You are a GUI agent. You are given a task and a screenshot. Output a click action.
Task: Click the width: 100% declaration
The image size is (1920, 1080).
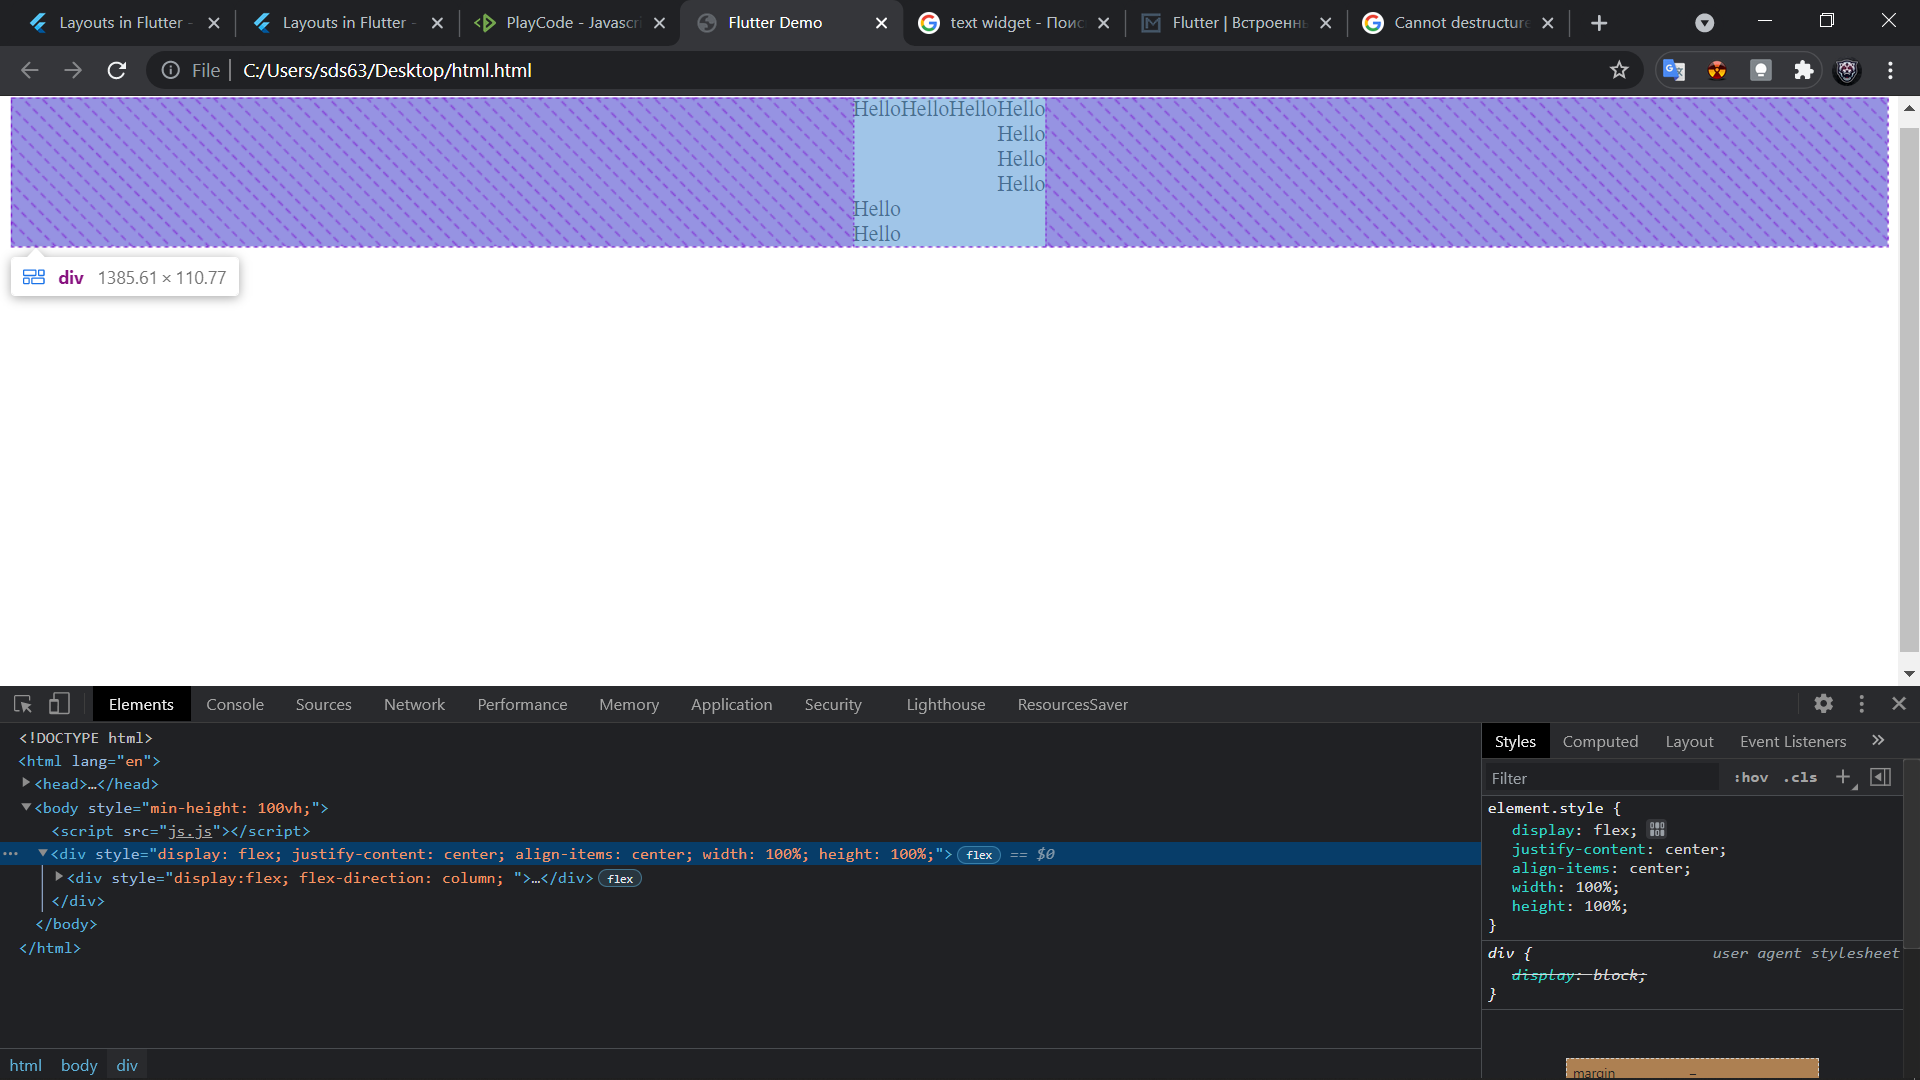(1565, 887)
